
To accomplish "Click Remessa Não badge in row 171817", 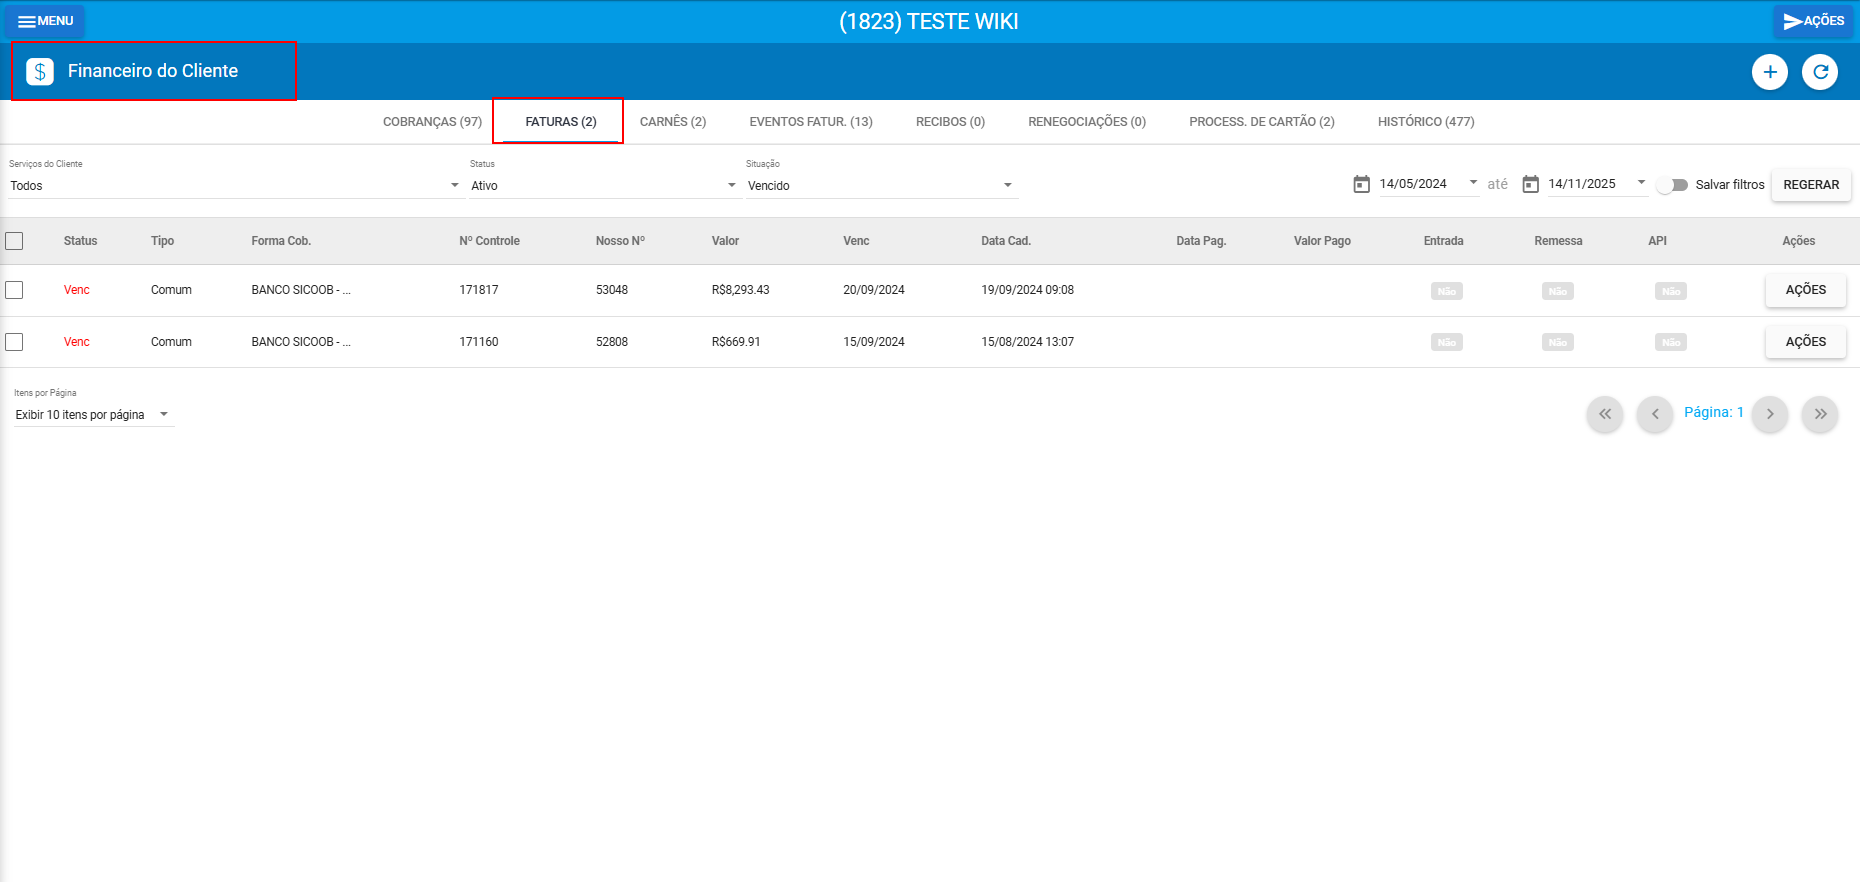I will (x=1558, y=291).
